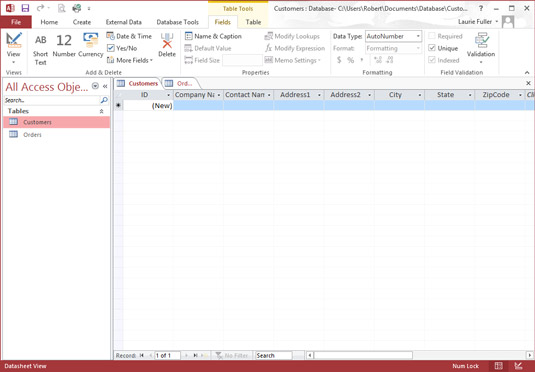The width and height of the screenshot is (535, 372).
Task: Click the record Search box at the bottom
Action: (274, 355)
